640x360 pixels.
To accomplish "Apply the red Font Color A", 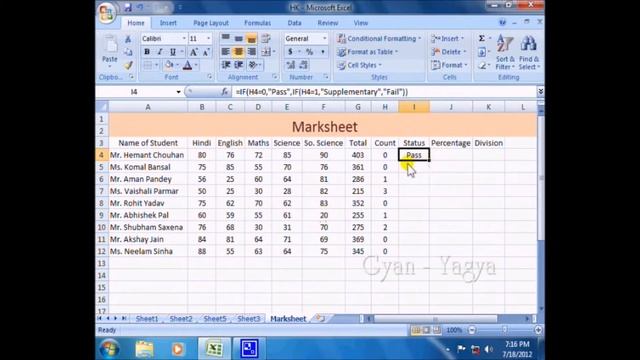I will point(187,65).
